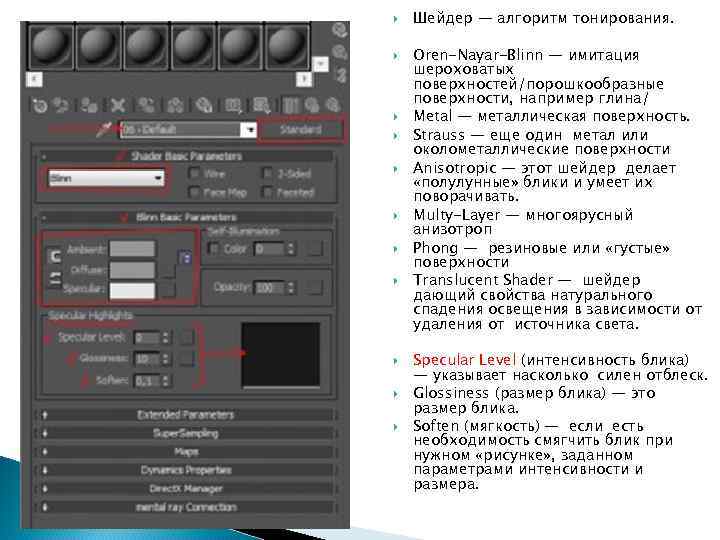Select the first material sample slot

(51, 47)
